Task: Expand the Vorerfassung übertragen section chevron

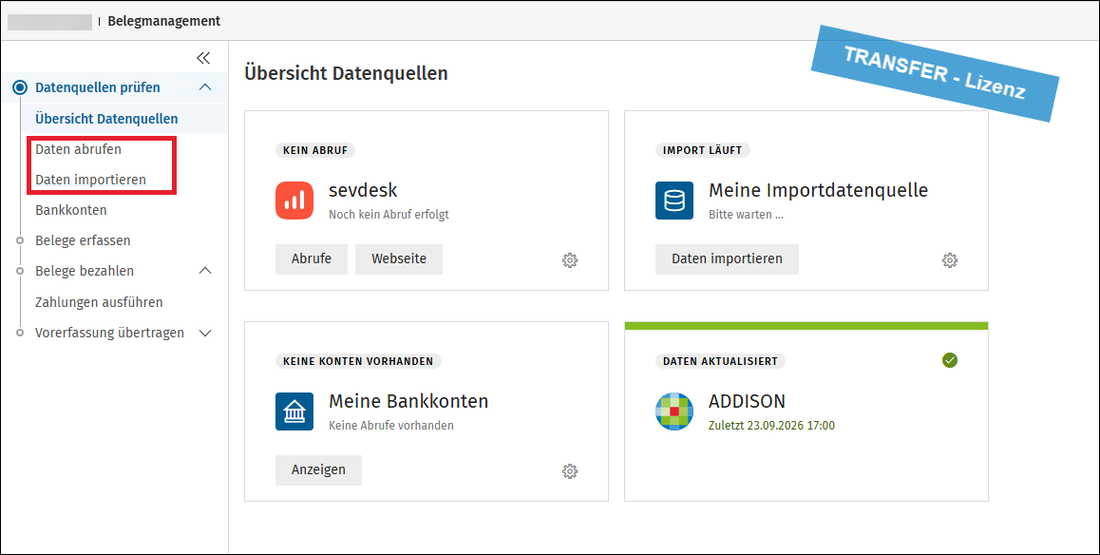Action: pos(205,333)
